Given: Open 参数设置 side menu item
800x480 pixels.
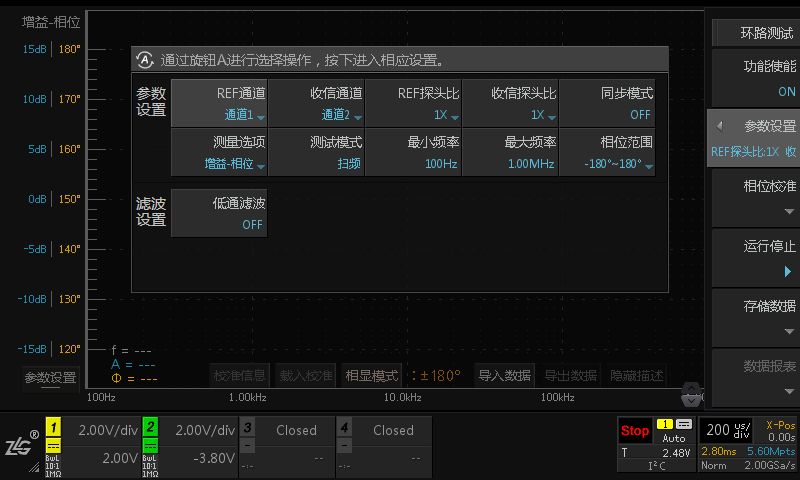Looking at the screenshot, I should pos(754,138).
